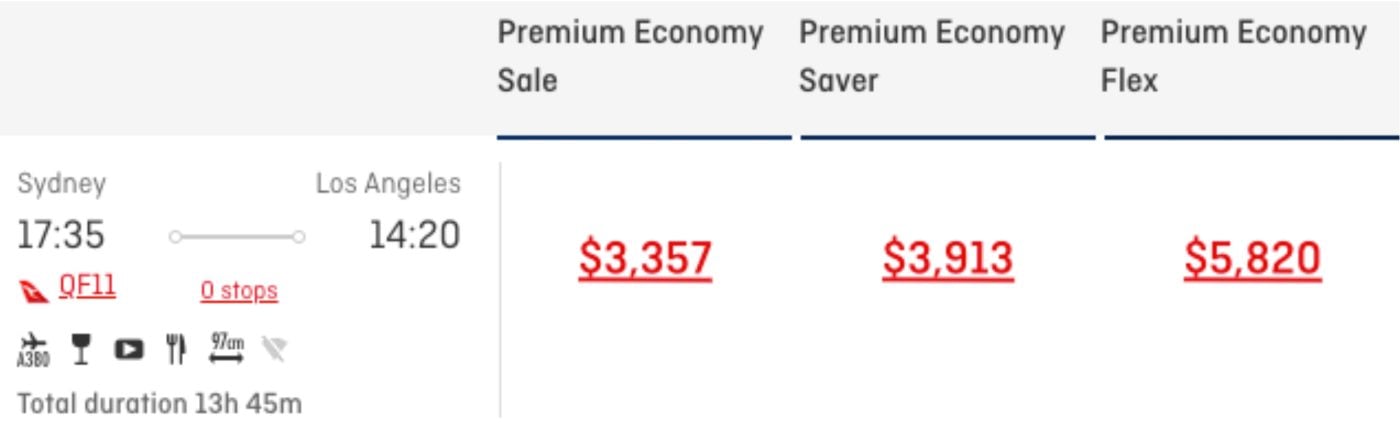The height and width of the screenshot is (443, 1400).
Task: Click the 97cm seat pitch icon
Action: (x=226, y=348)
